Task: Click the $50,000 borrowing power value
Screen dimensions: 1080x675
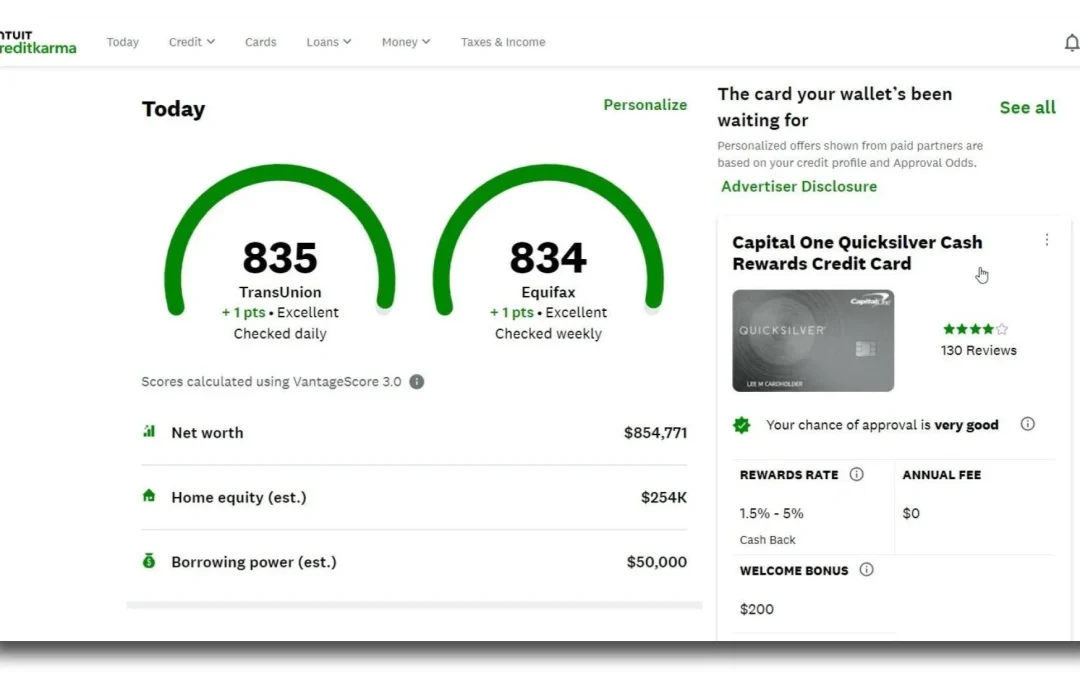Action: [656, 562]
